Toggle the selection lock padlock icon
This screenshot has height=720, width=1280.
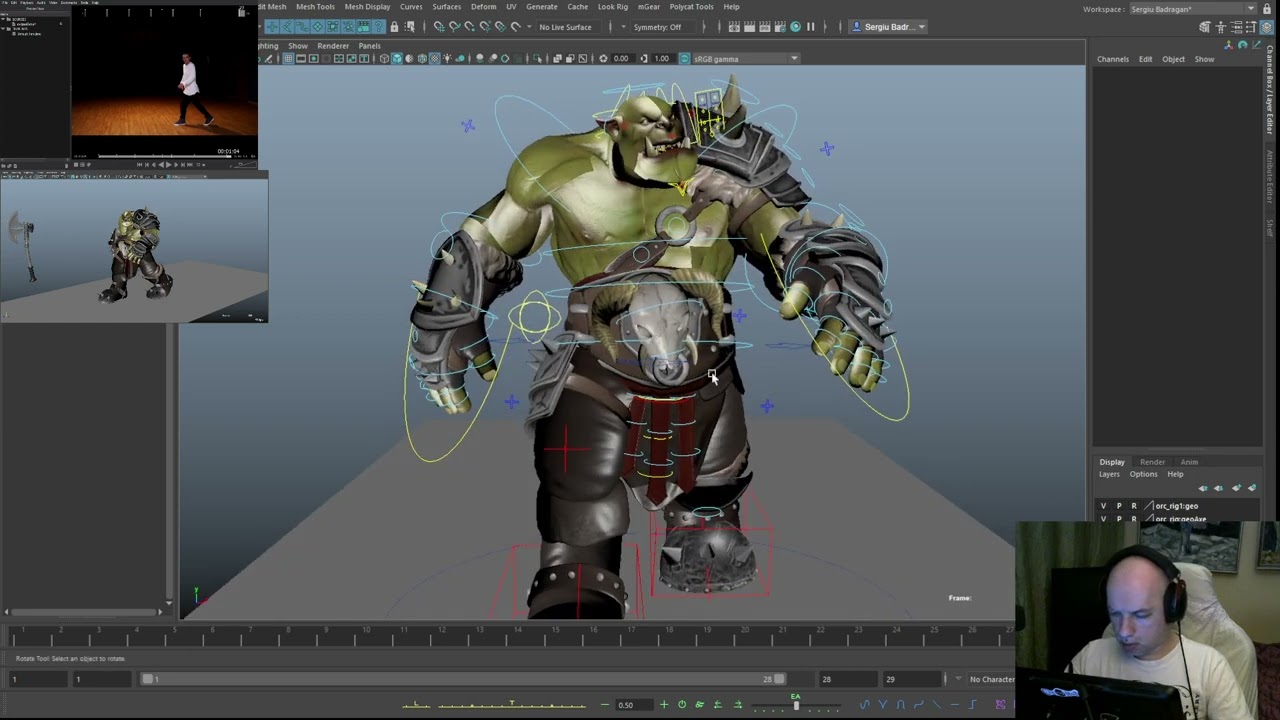394,27
